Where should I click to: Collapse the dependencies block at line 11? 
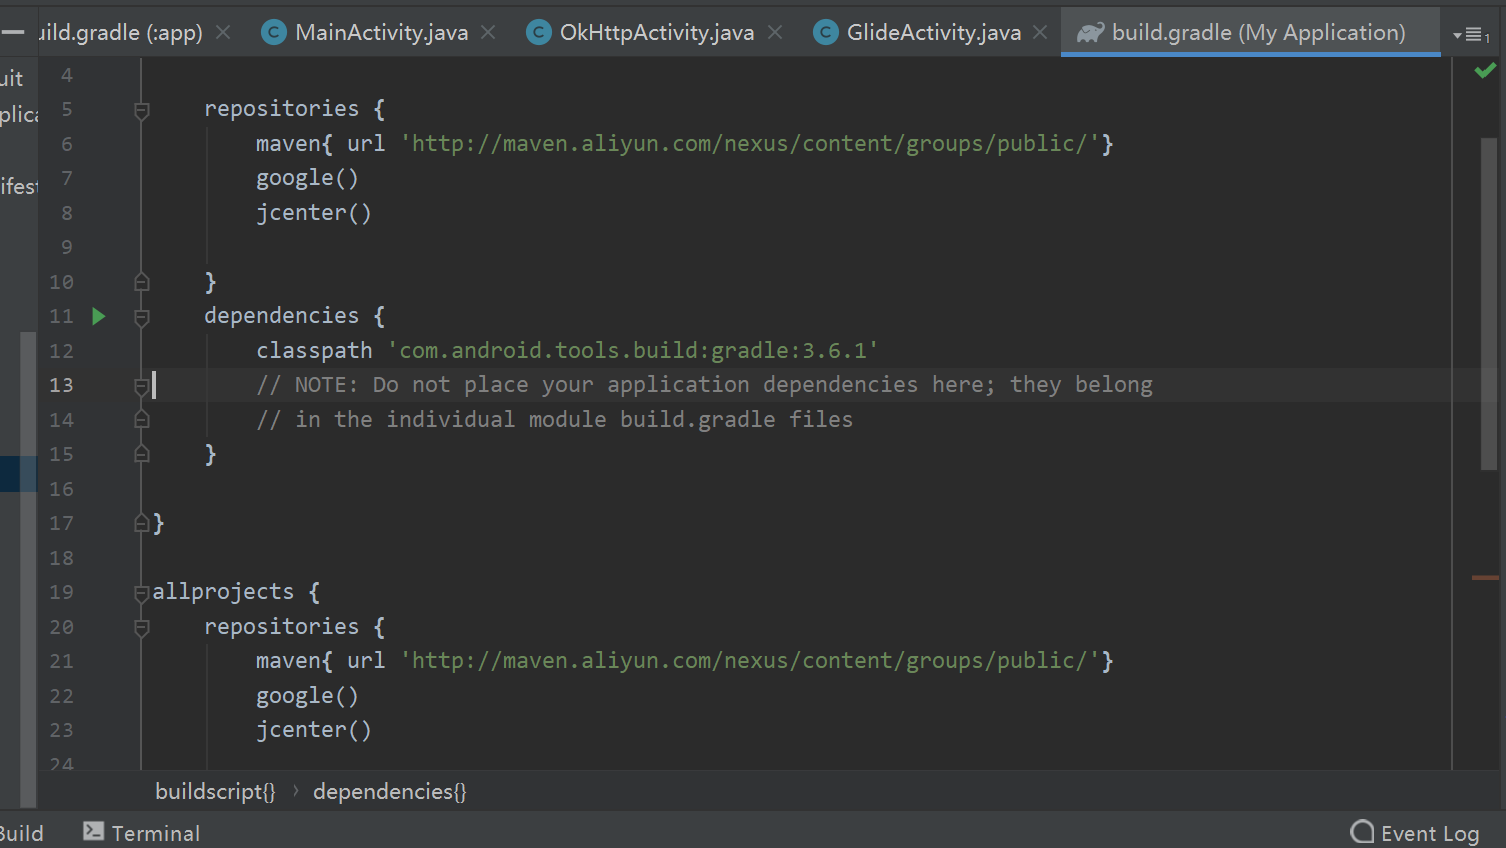pos(140,316)
